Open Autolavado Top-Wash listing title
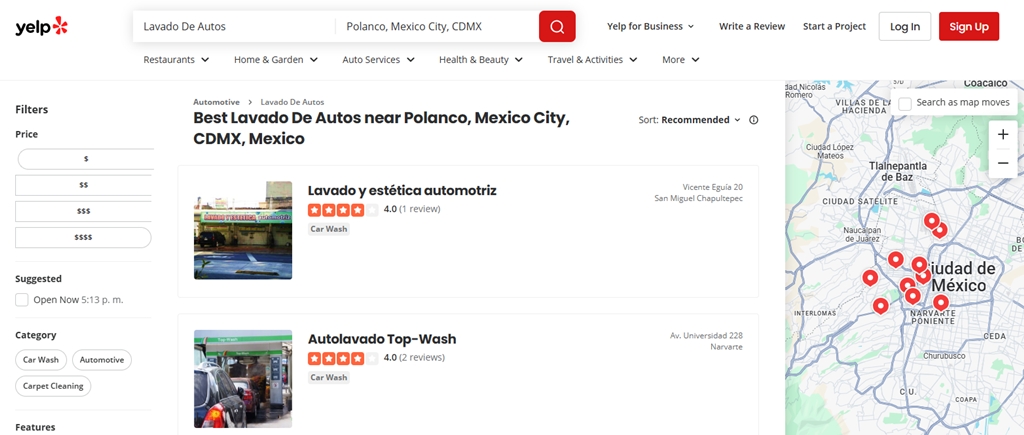The image size is (1024, 435). pos(381,338)
